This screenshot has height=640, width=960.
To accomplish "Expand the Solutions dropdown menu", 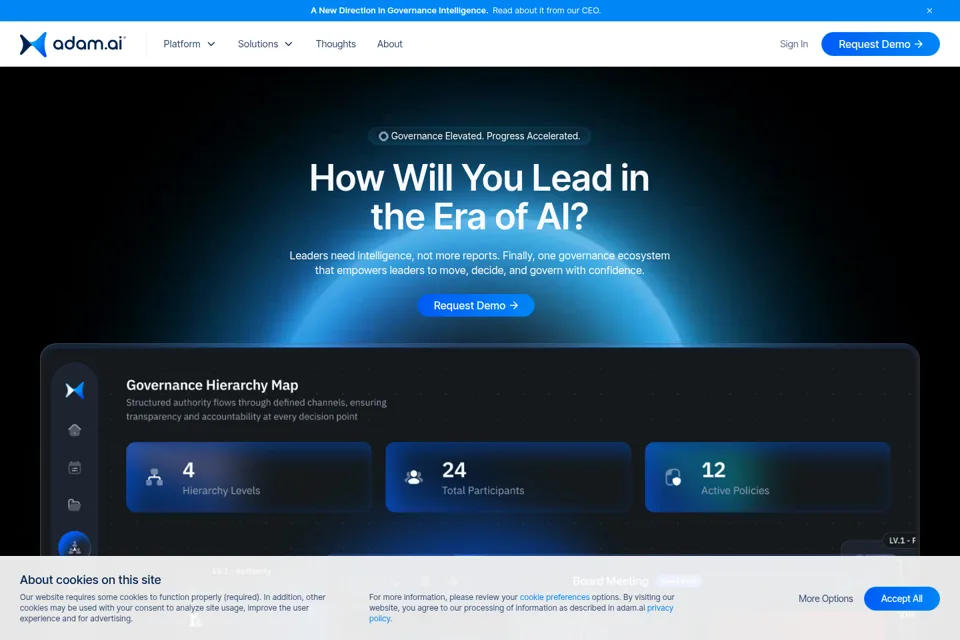I will pos(265,44).
